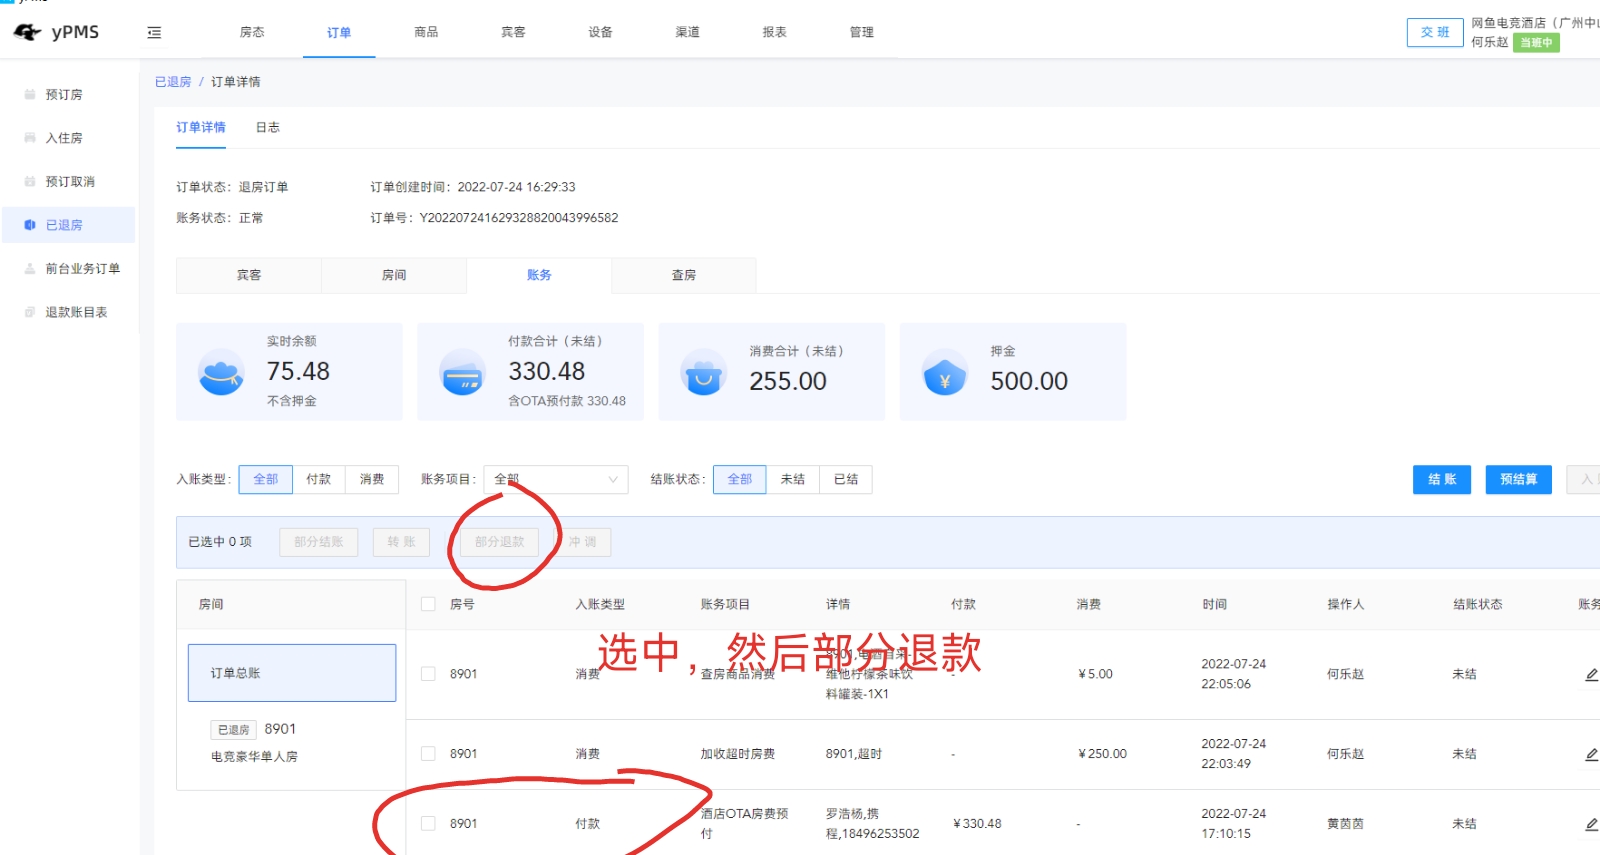Screen dimensions: 1600x855
Task: Click the 消费合计 basket icon
Action: click(x=704, y=372)
